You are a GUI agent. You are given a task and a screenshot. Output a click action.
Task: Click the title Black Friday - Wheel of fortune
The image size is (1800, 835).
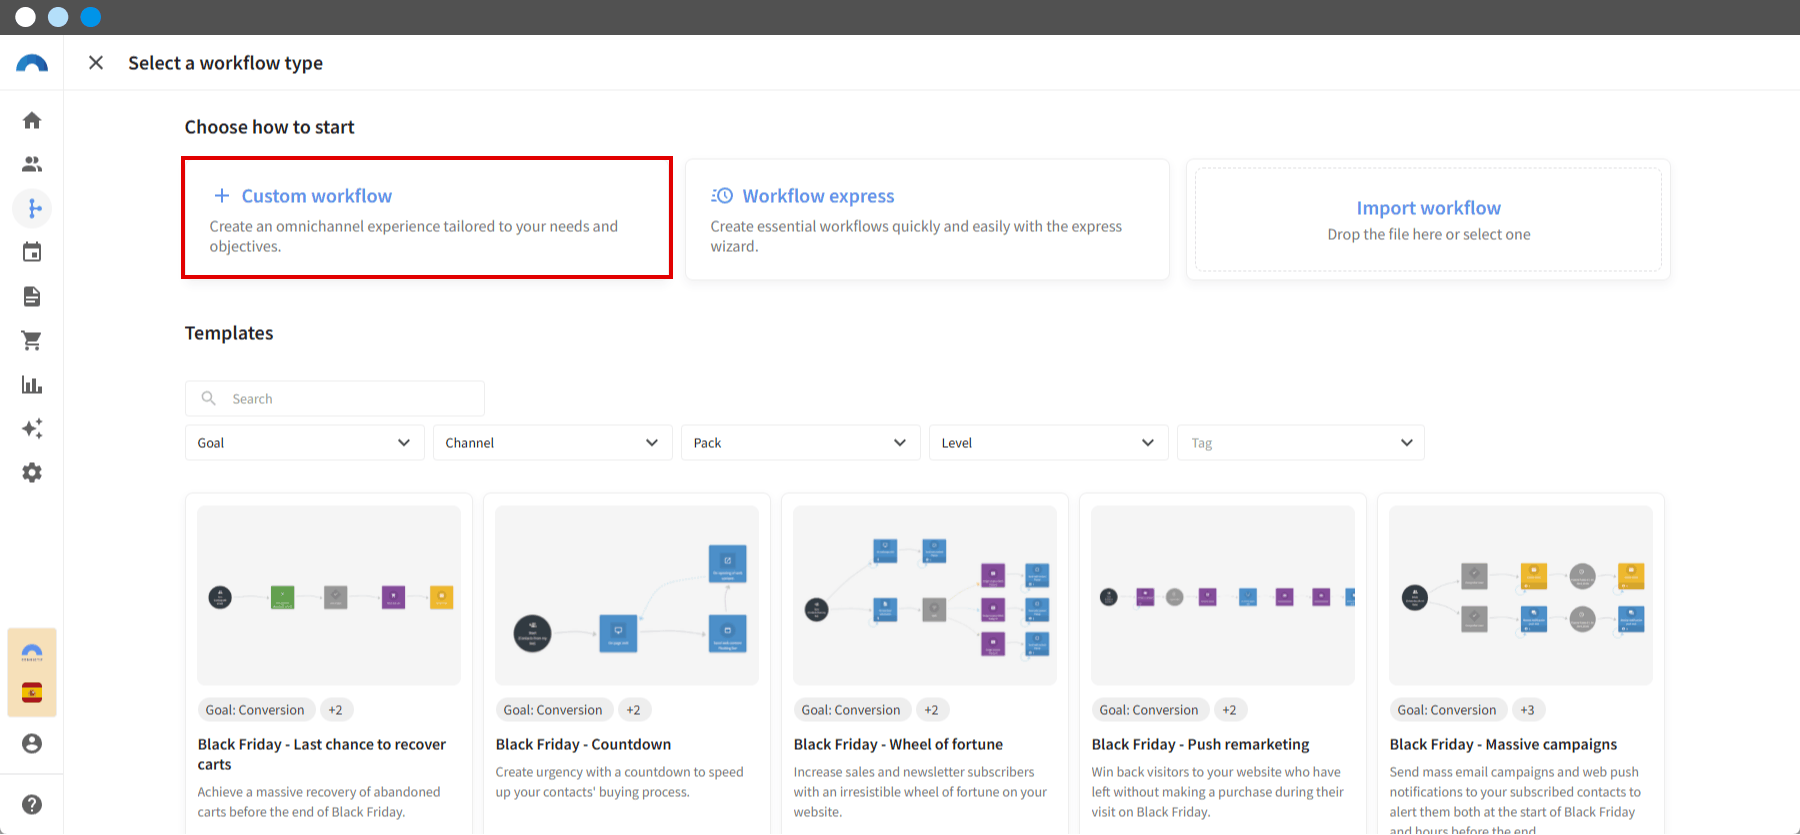pyautogui.click(x=898, y=744)
